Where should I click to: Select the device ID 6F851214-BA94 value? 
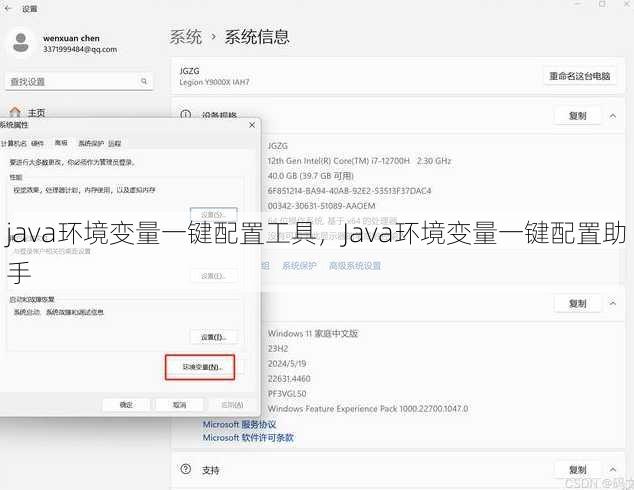click(349, 191)
